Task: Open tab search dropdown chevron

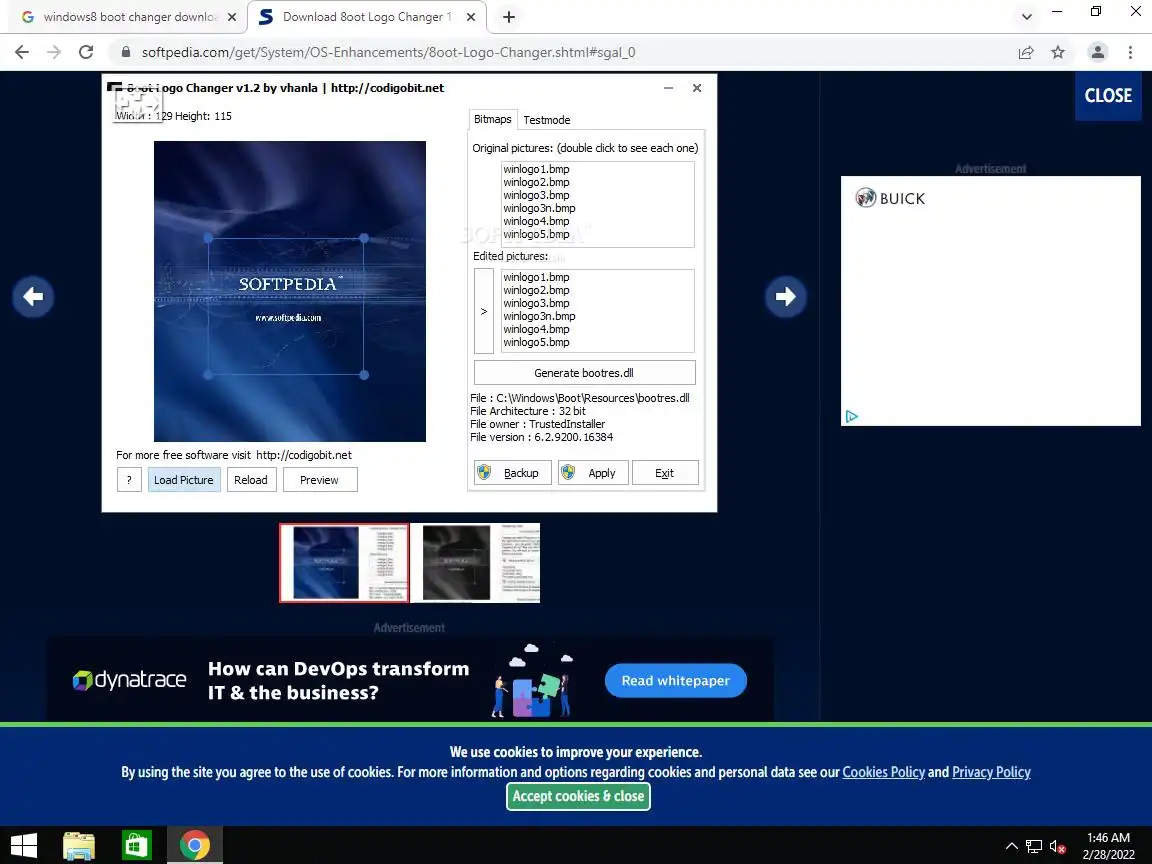Action: [1026, 17]
